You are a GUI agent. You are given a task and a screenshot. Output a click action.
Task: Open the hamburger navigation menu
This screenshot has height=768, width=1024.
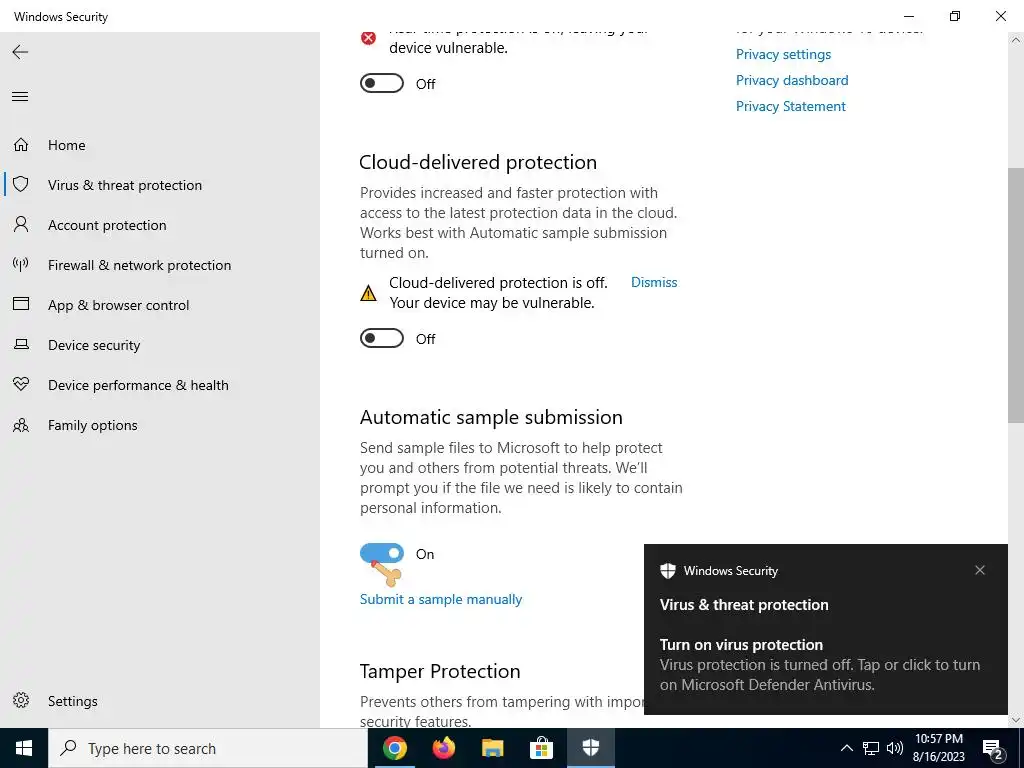20,97
